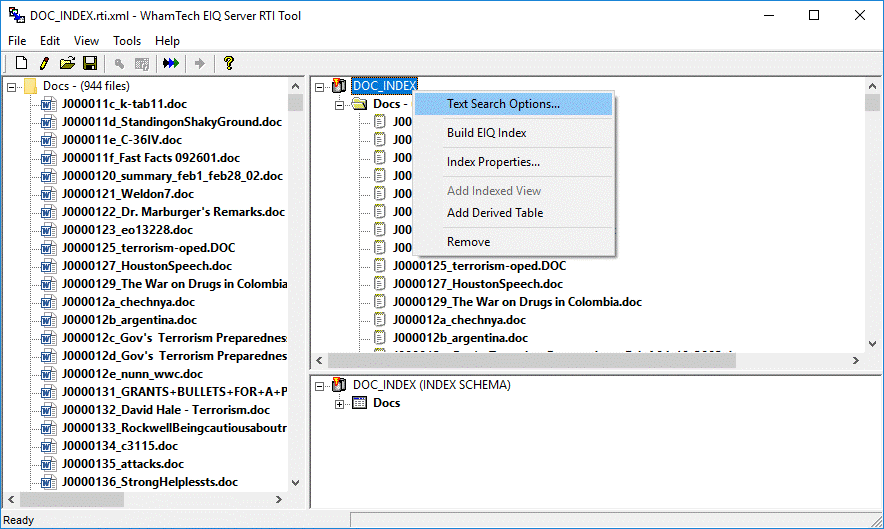Click the DOC_INDEX index icon in top-right pane
The height and width of the screenshot is (529, 884).
click(x=339, y=86)
